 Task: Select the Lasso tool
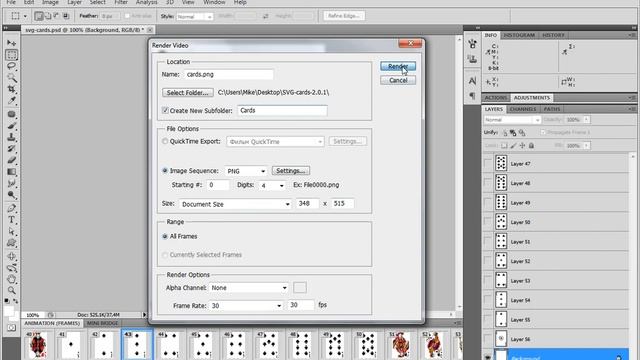click(x=11, y=66)
